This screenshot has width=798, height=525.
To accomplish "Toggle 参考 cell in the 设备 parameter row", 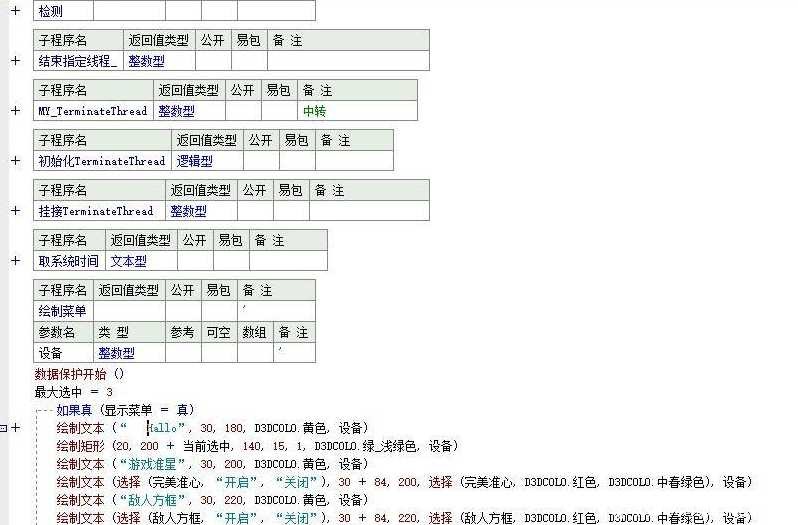I will coord(183,353).
